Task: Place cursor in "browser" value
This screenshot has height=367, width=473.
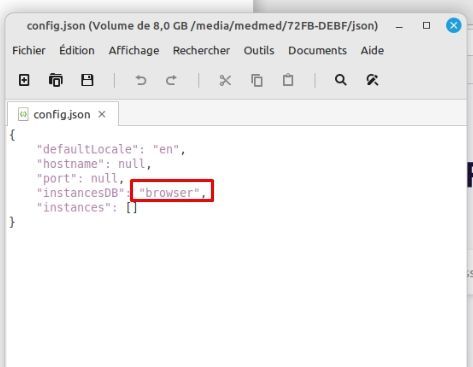Action: point(169,193)
